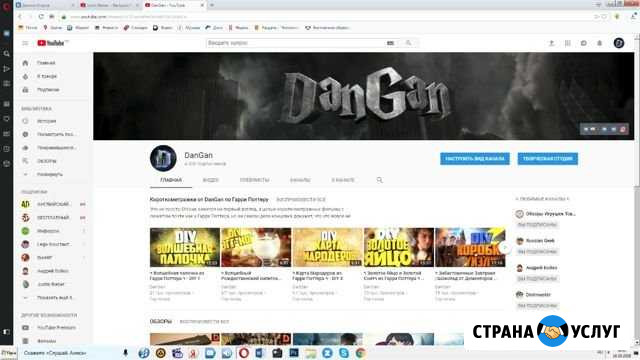
Task: Click ВОСПРОИЗВЕСТИ ВСЕ next to ОБЗОРЫ shelf
Action: (x=204, y=322)
